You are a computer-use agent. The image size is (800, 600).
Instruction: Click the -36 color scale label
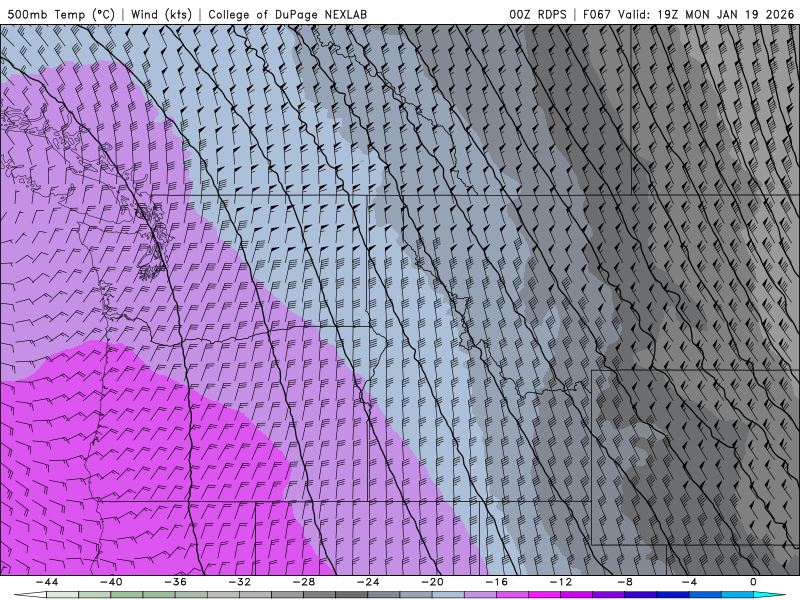175,582
